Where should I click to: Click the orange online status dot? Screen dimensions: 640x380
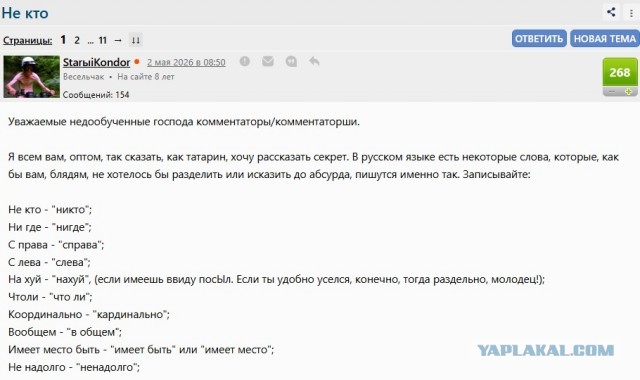(137, 62)
